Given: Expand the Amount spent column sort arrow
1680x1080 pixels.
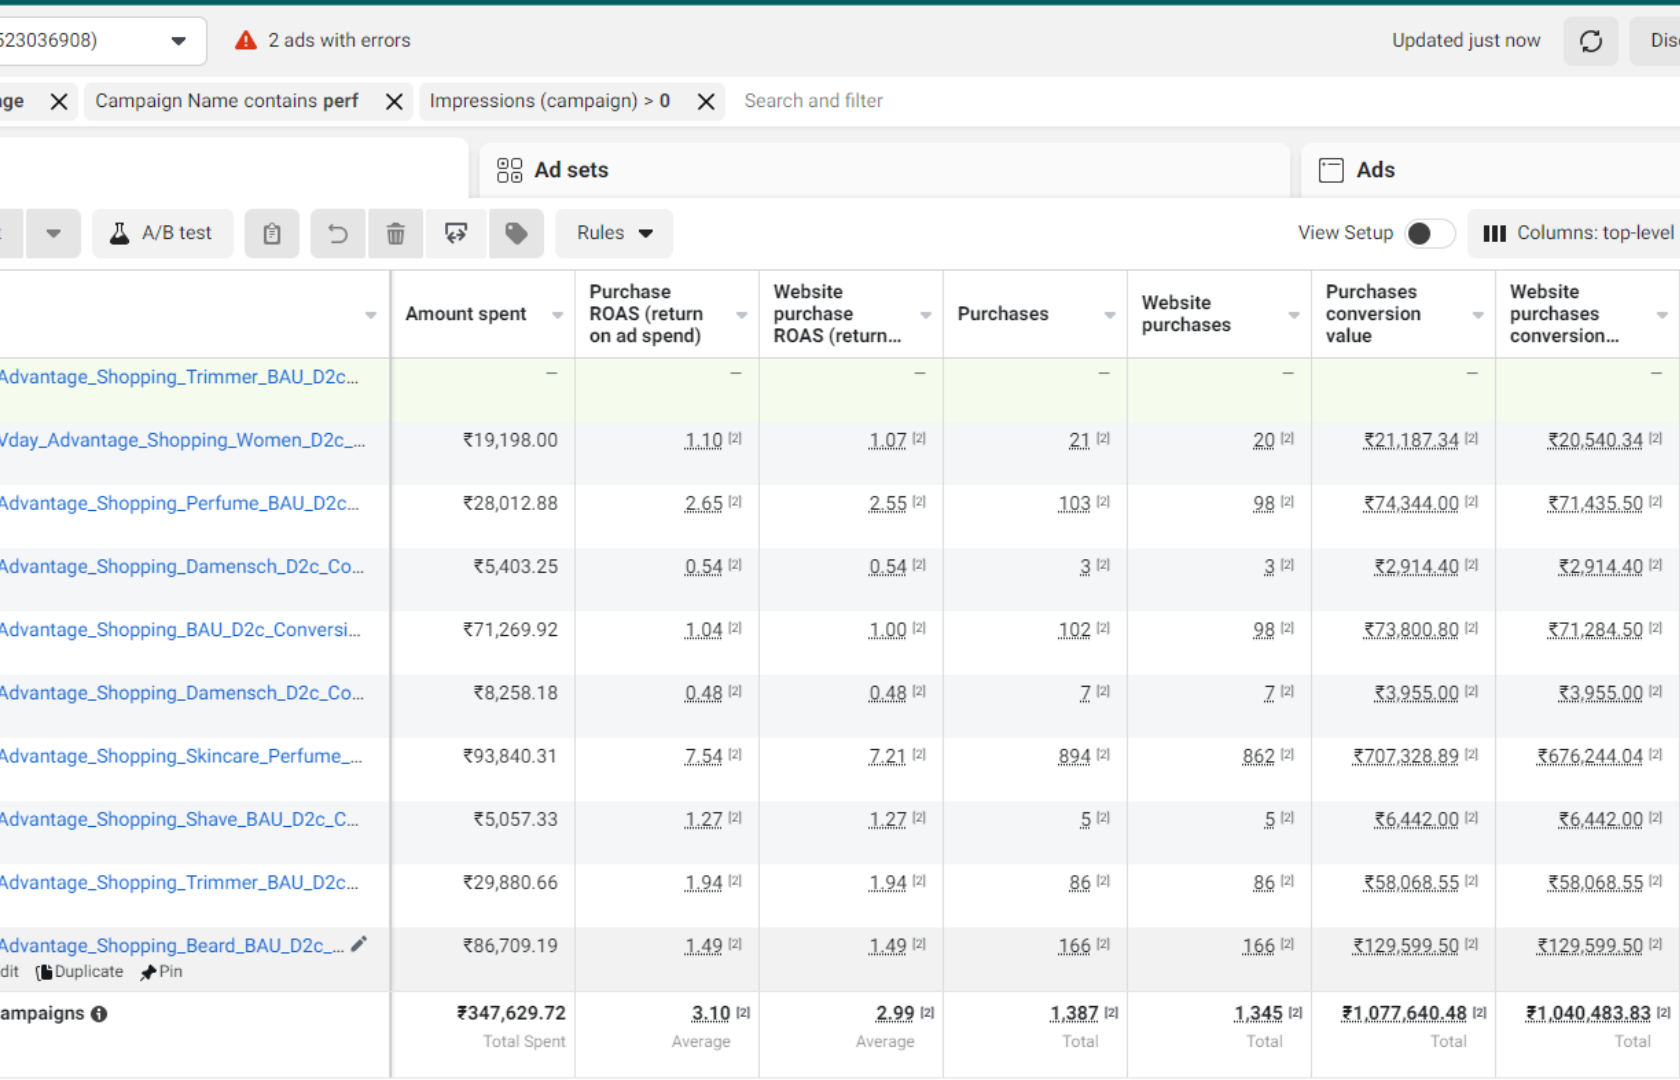Looking at the screenshot, I should pyautogui.click(x=557, y=315).
